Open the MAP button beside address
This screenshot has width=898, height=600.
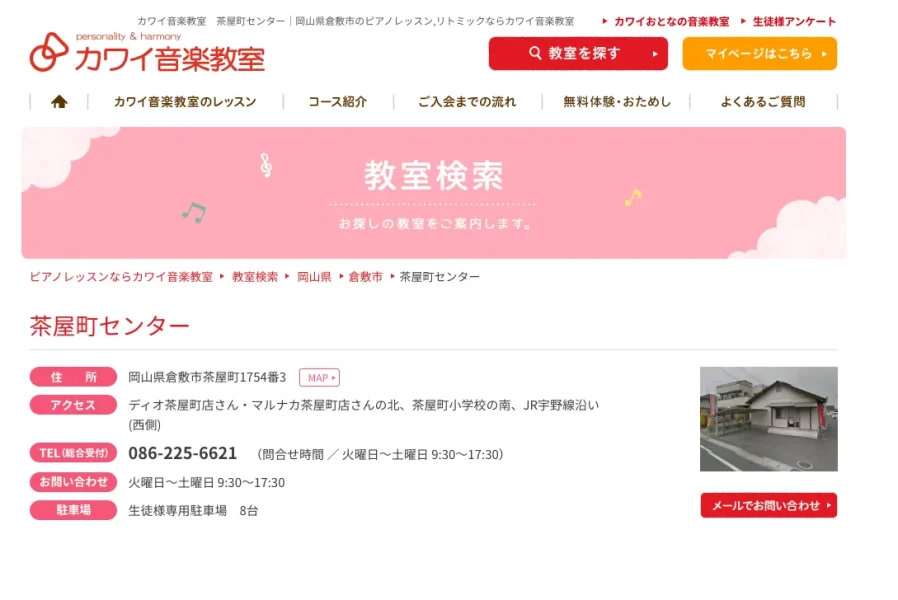320,378
